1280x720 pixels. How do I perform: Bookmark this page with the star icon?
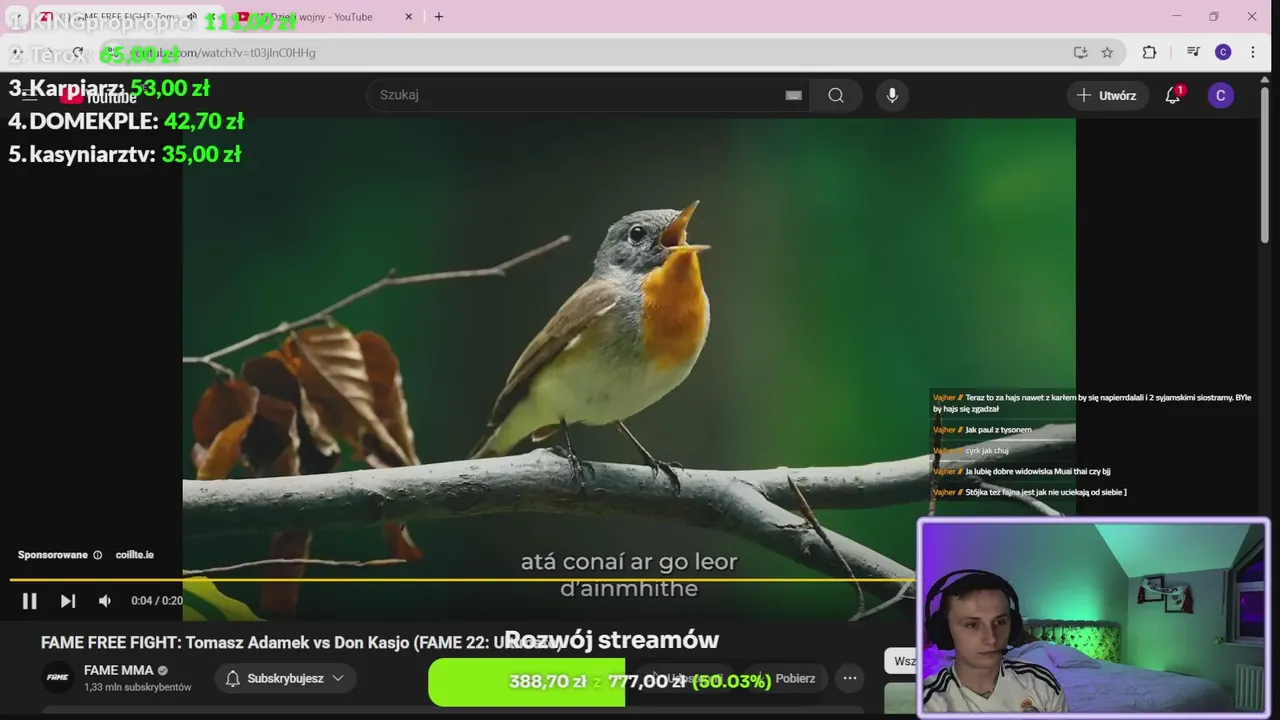[x=1107, y=52]
